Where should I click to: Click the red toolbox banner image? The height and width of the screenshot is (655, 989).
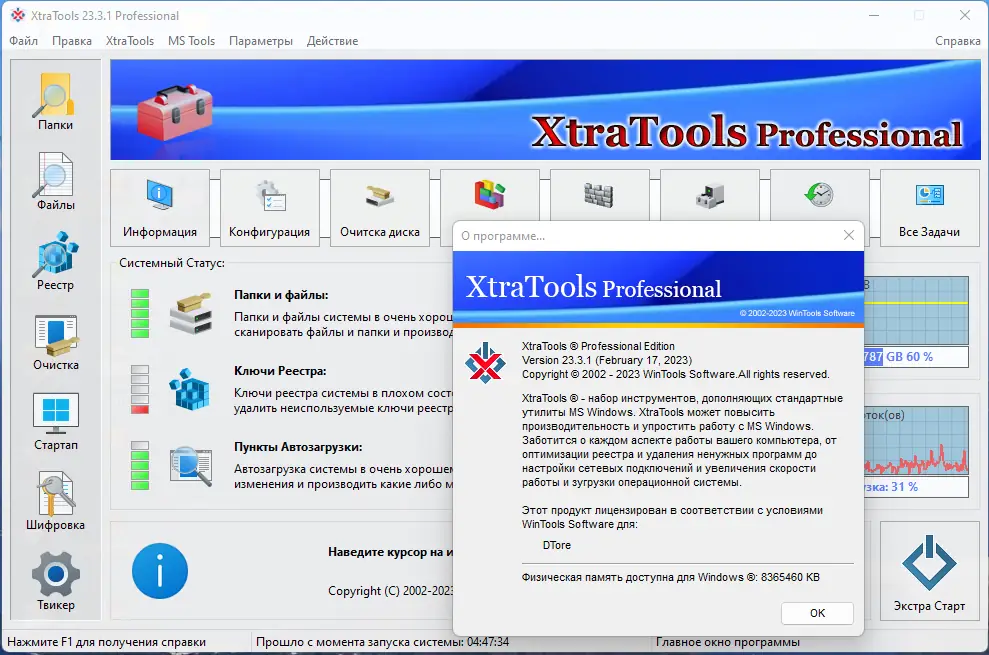point(175,112)
